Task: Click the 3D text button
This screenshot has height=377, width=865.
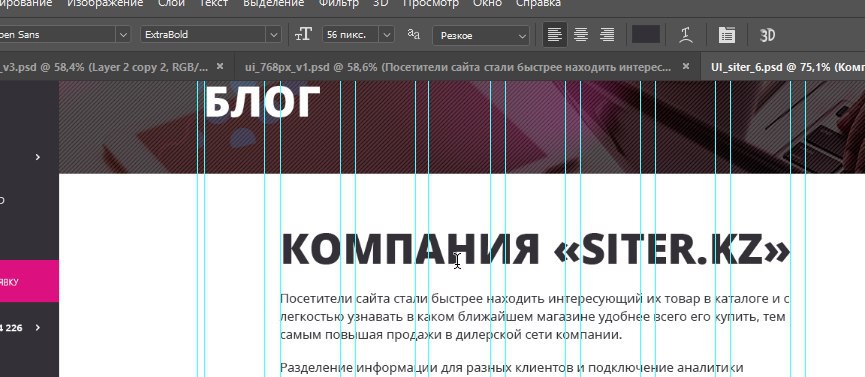Action: click(x=767, y=35)
